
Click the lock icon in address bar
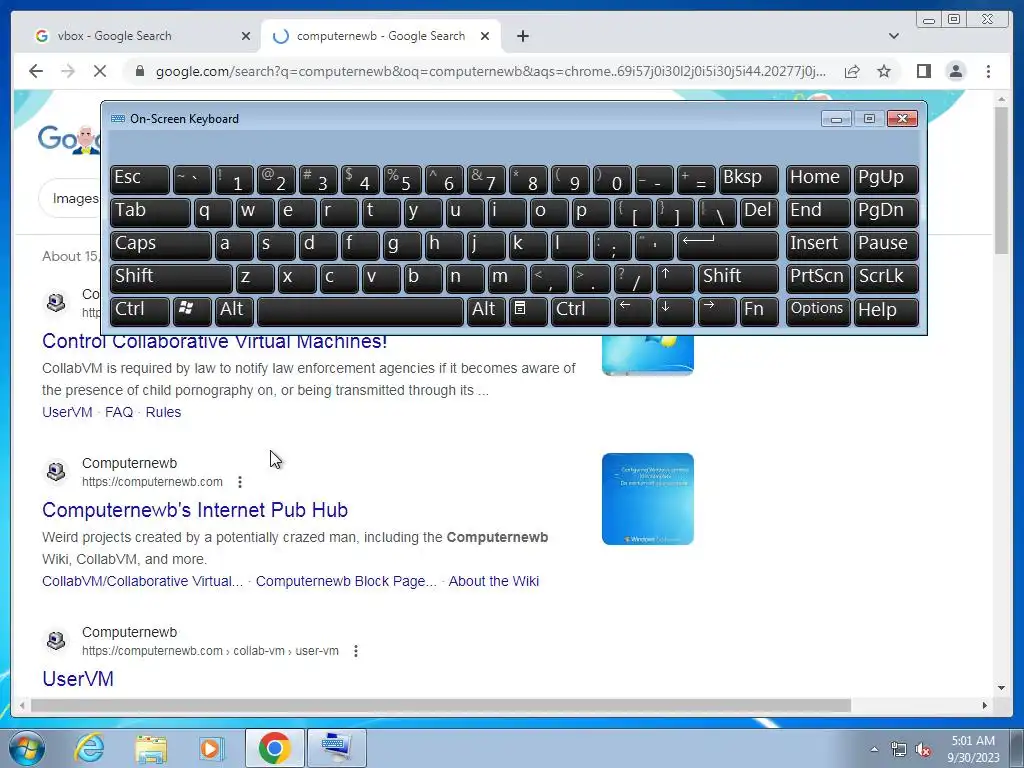[x=139, y=71]
